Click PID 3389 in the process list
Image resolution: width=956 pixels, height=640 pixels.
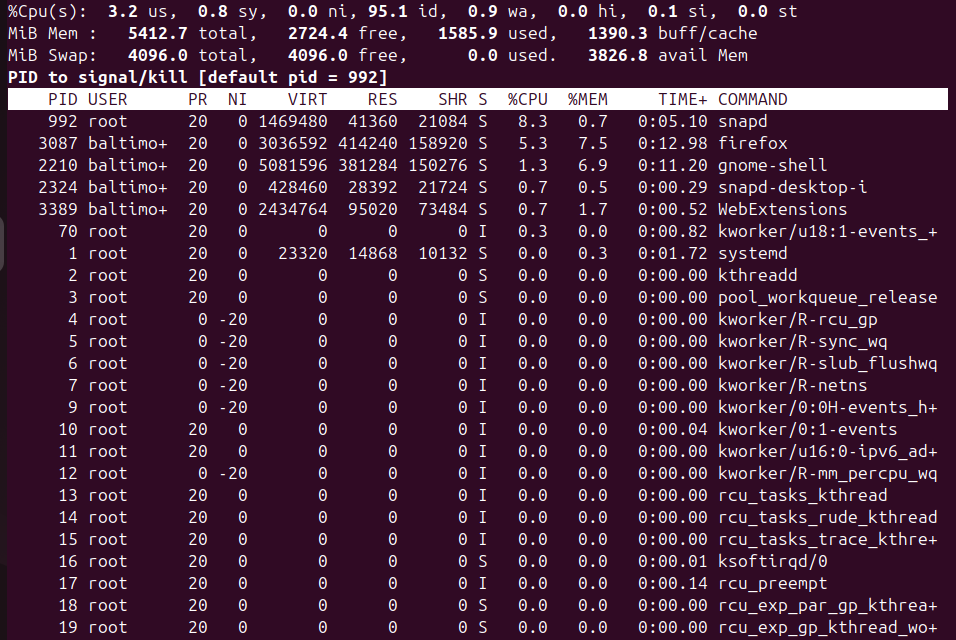pyautogui.click(x=58, y=209)
